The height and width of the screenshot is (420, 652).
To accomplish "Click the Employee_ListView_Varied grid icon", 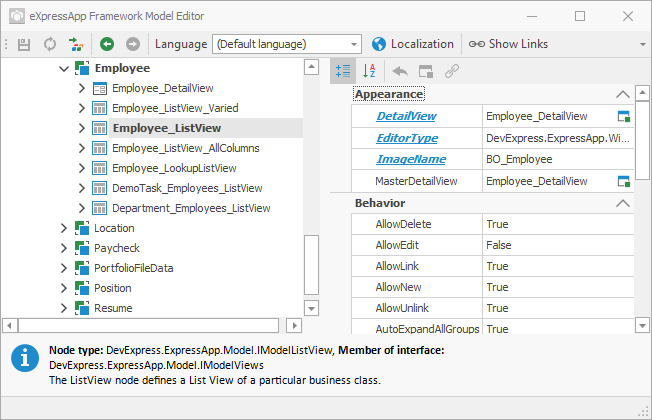I will click(x=99, y=108).
